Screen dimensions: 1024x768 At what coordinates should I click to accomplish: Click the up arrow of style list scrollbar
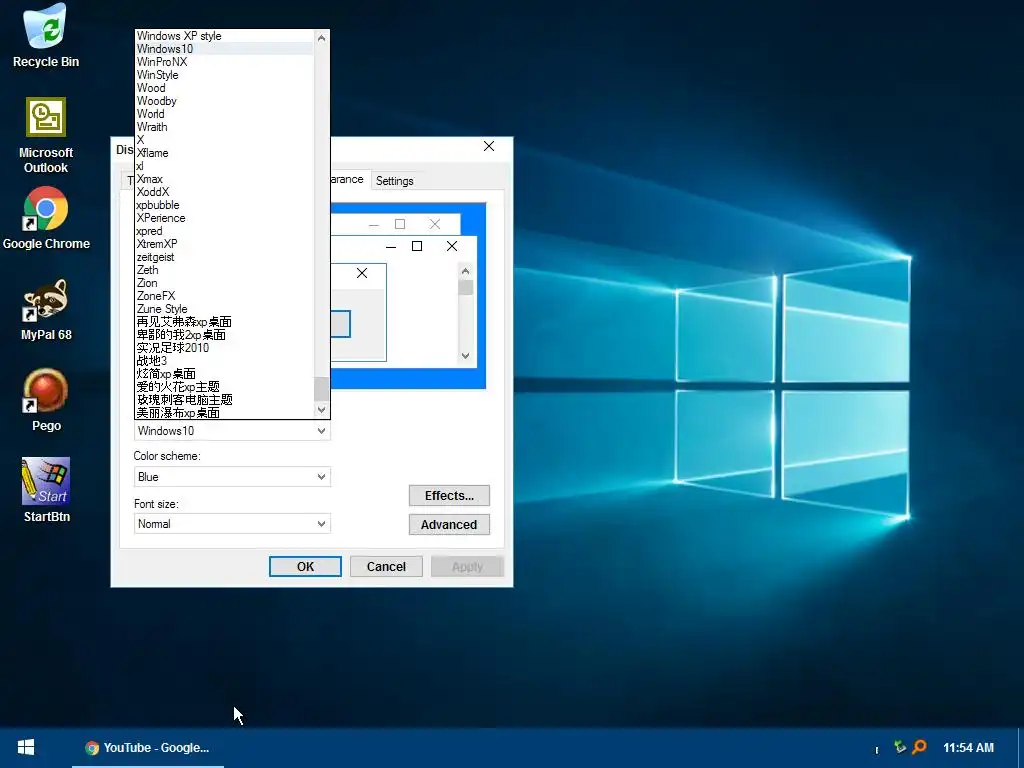tap(321, 38)
